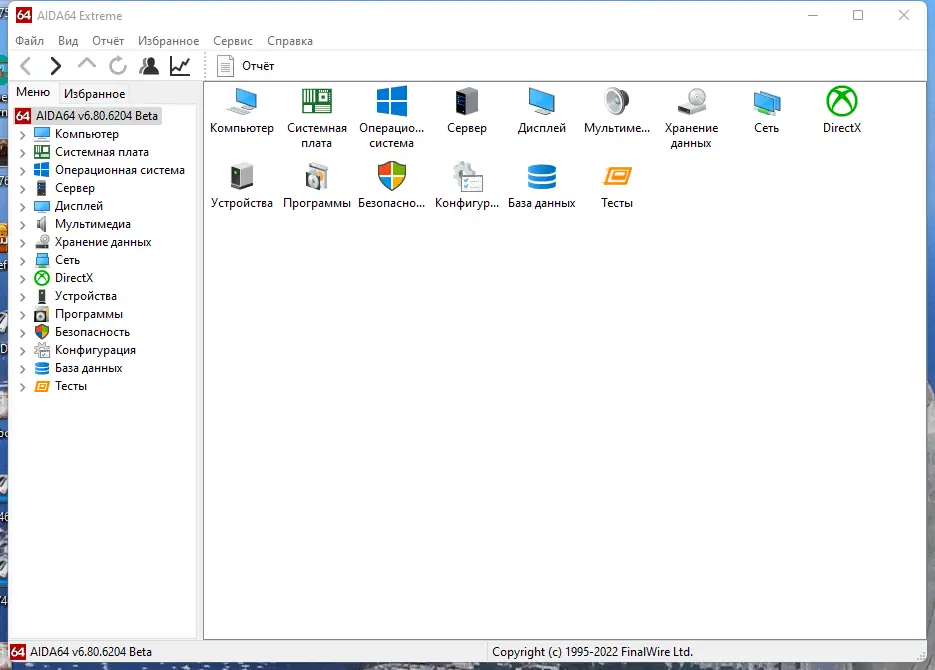Open the Вид menu
935x670 pixels.
click(68, 41)
